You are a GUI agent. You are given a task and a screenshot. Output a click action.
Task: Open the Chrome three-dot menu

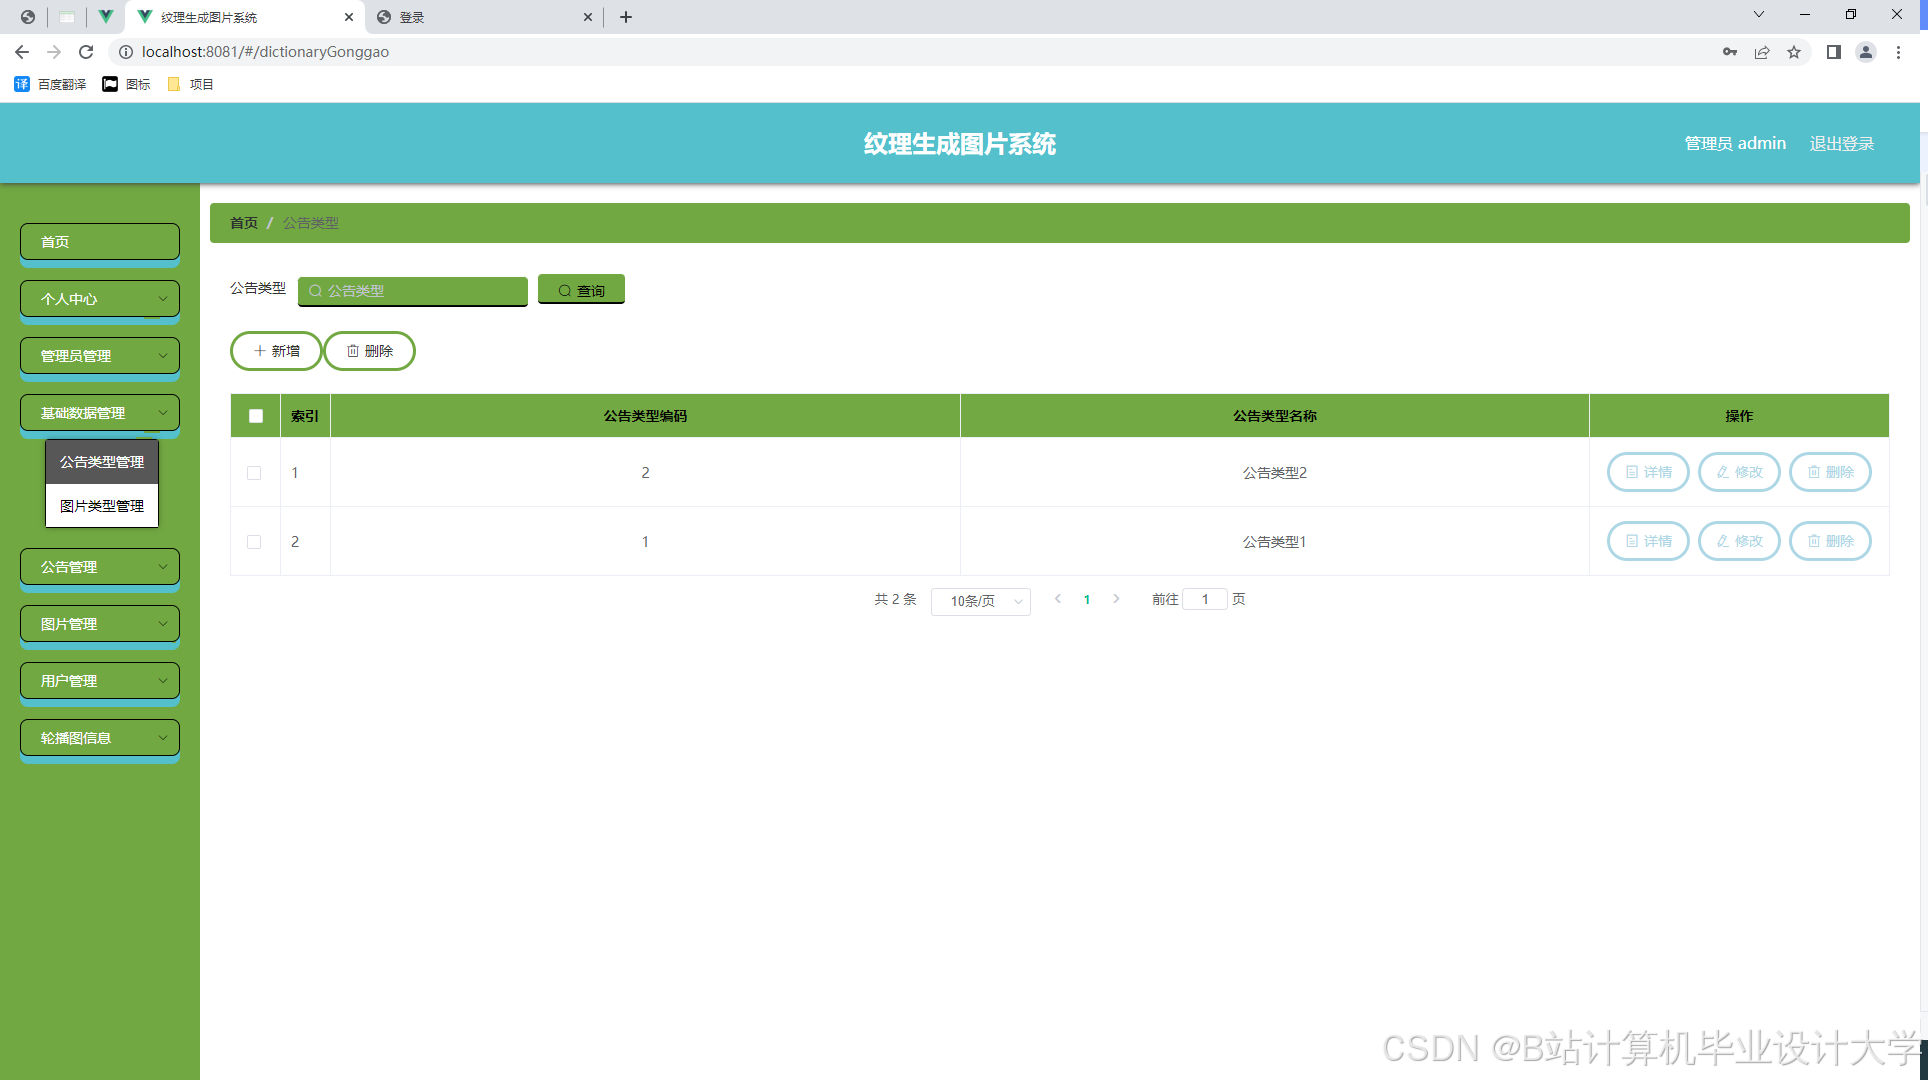(1898, 52)
